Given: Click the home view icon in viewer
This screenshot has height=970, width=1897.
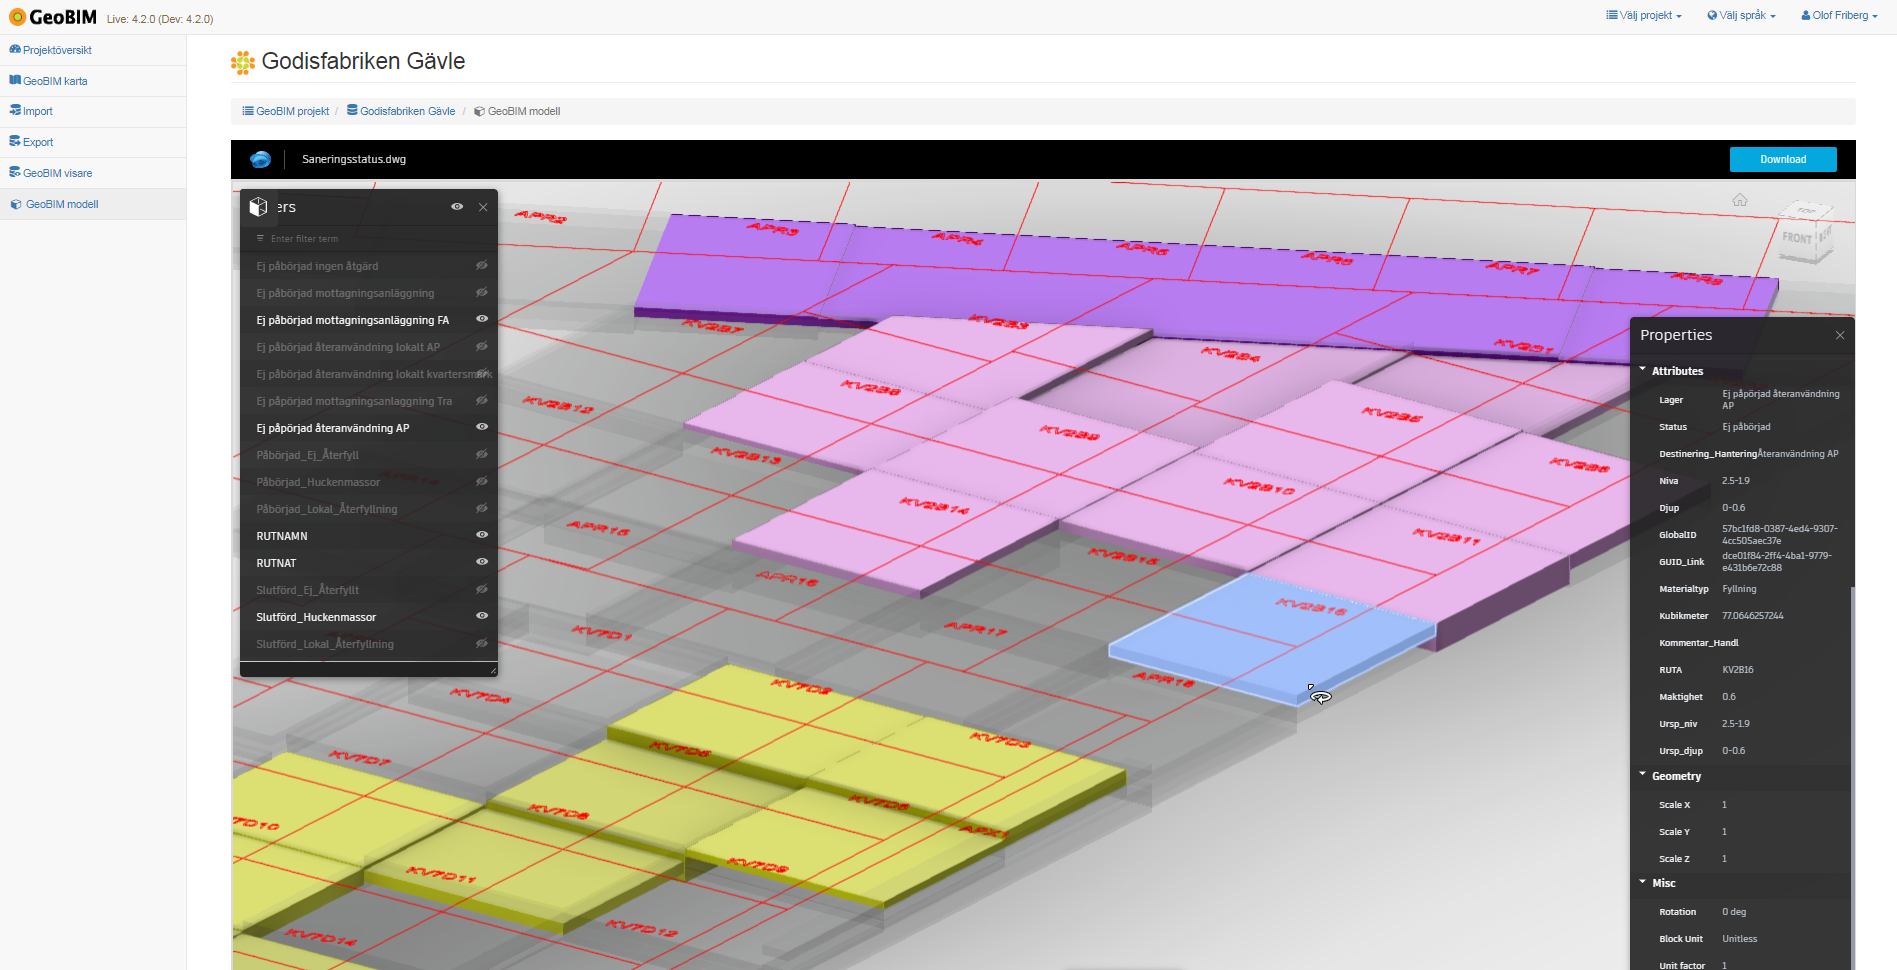Looking at the screenshot, I should point(1740,200).
